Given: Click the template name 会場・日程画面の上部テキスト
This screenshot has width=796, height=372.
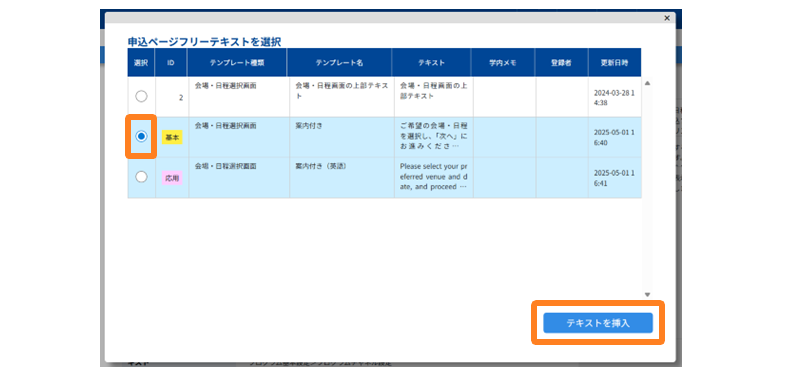Looking at the screenshot, I should (x=342, y=90).
